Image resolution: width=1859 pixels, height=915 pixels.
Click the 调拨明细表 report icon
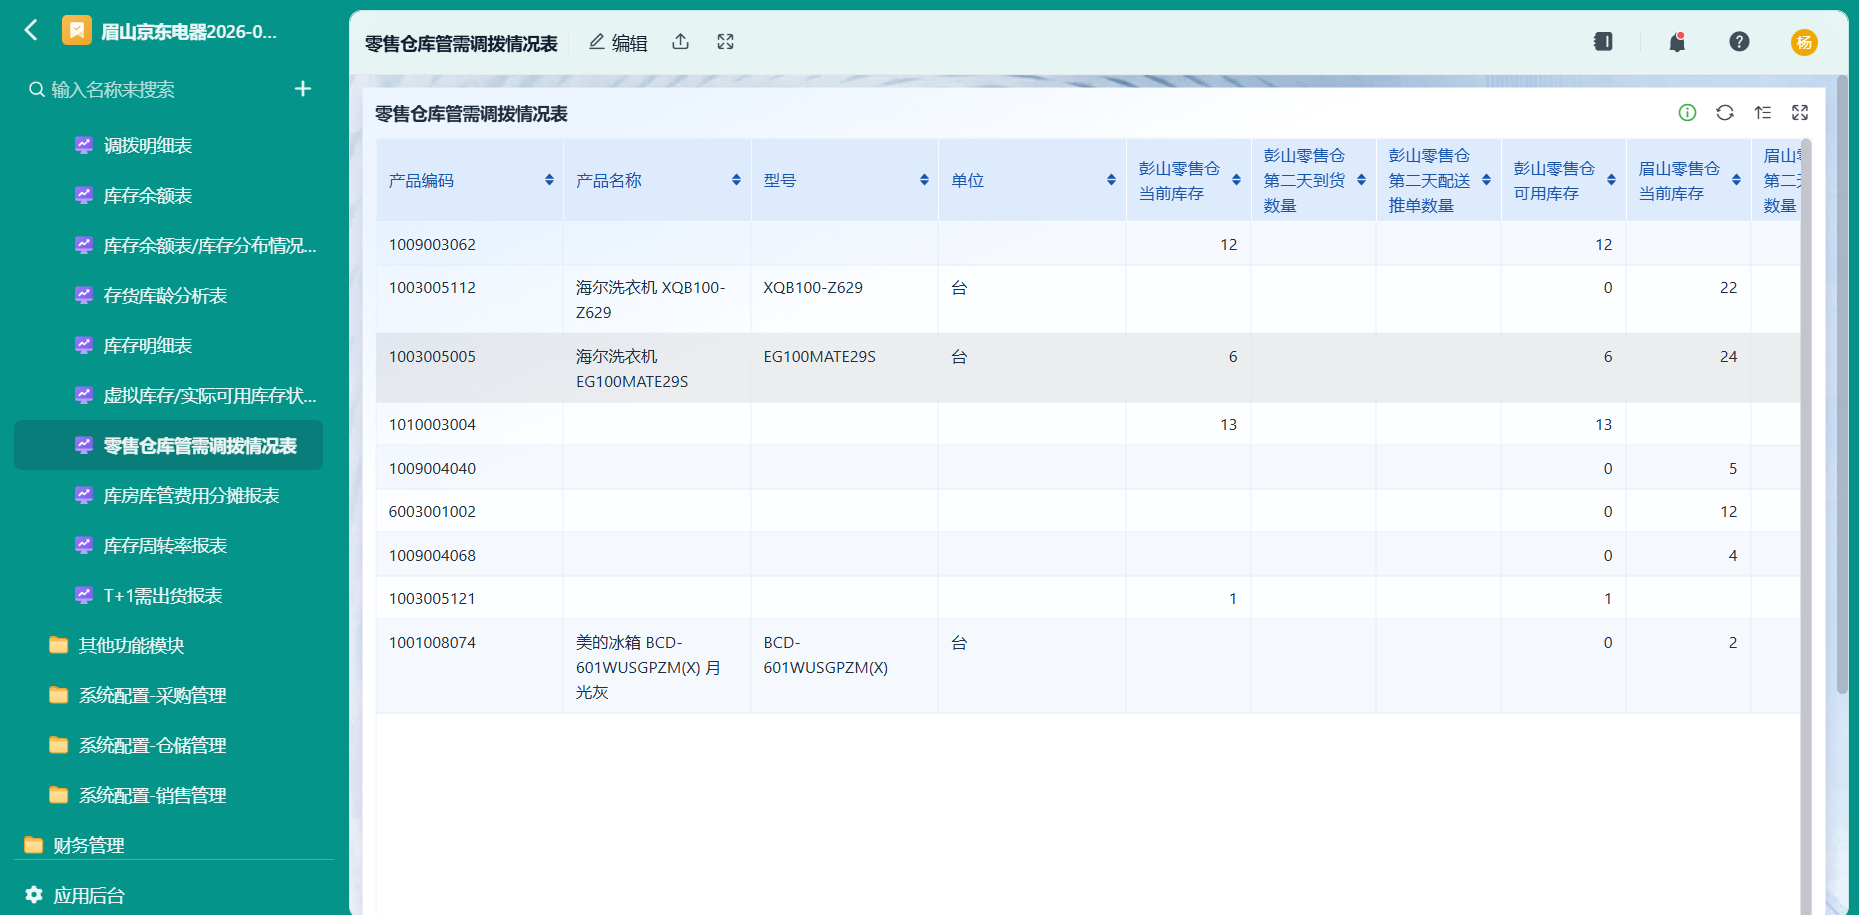pyautogui.click(x=84, y=145)
